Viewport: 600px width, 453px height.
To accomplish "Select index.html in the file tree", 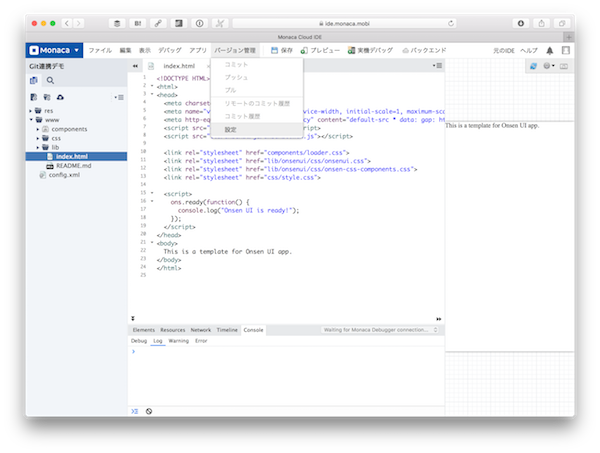I will point(77,156).
